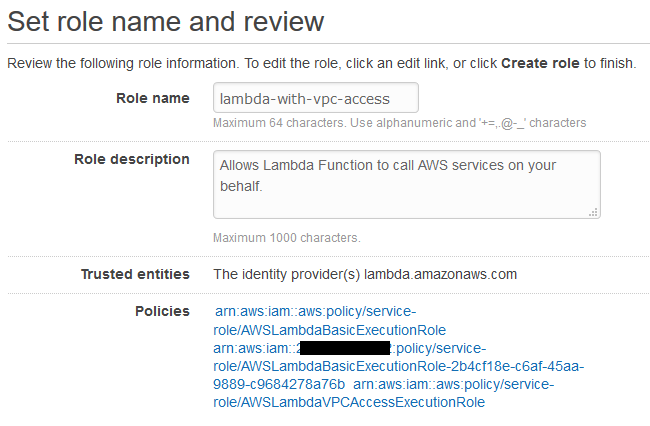The height and width of the screenshot is (426, 650).
Task: Click the bold "Create role" text
Action: (540, 63)
